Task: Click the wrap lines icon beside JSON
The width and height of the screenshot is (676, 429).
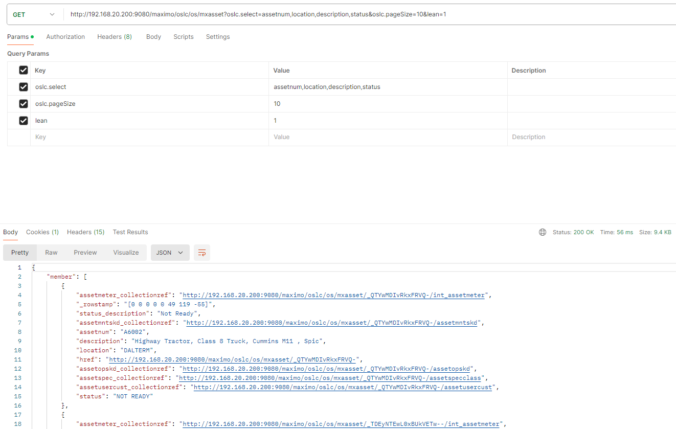Action: pyautogui.click(x=202, y=253)
